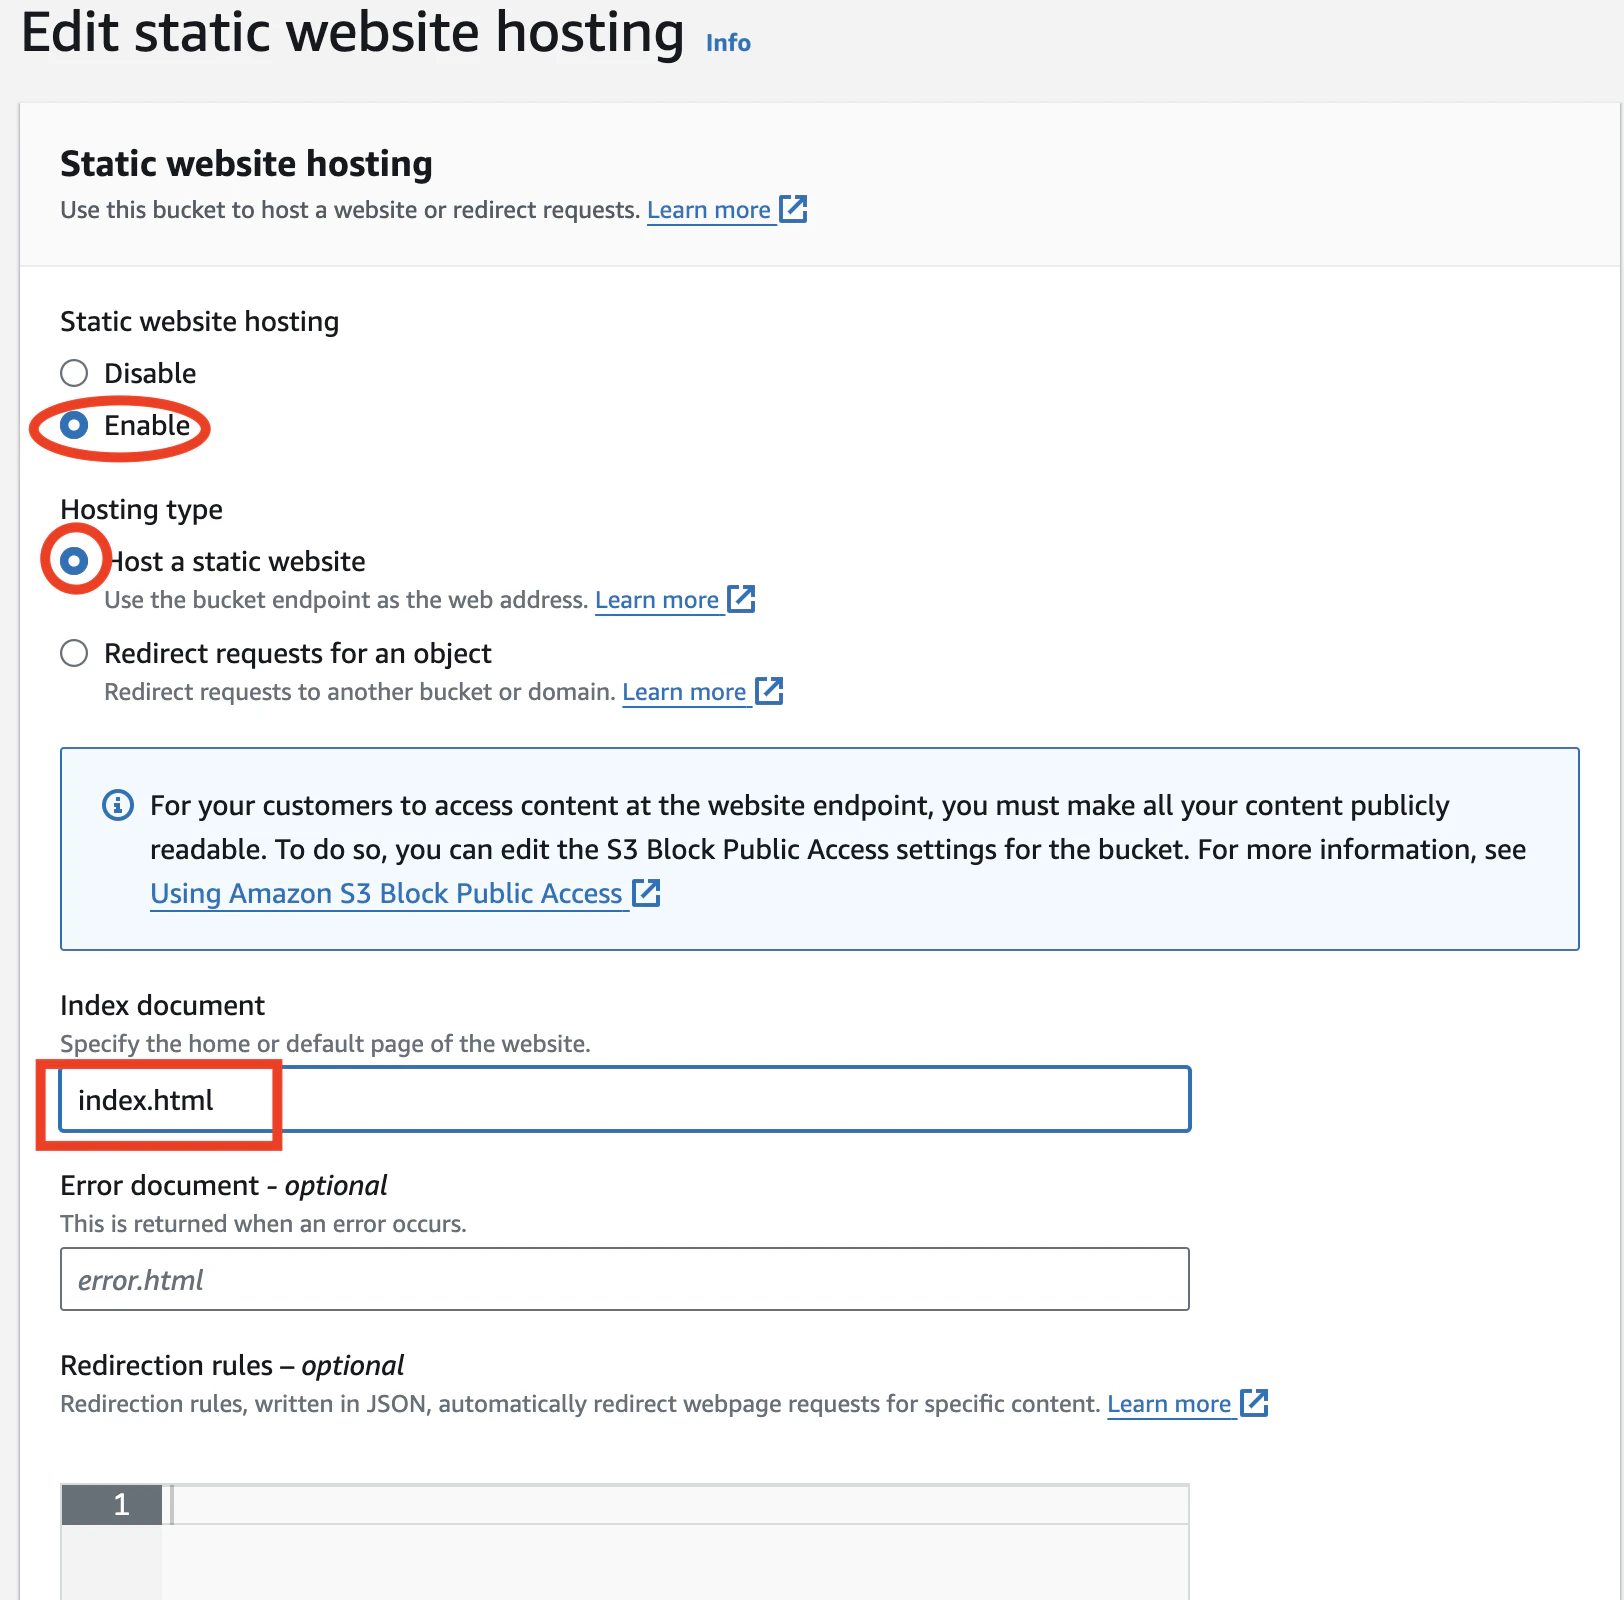Screen dimensions: 1624x1600
Task: Open external link icon beside redirect Learn more
Action: 769,691
